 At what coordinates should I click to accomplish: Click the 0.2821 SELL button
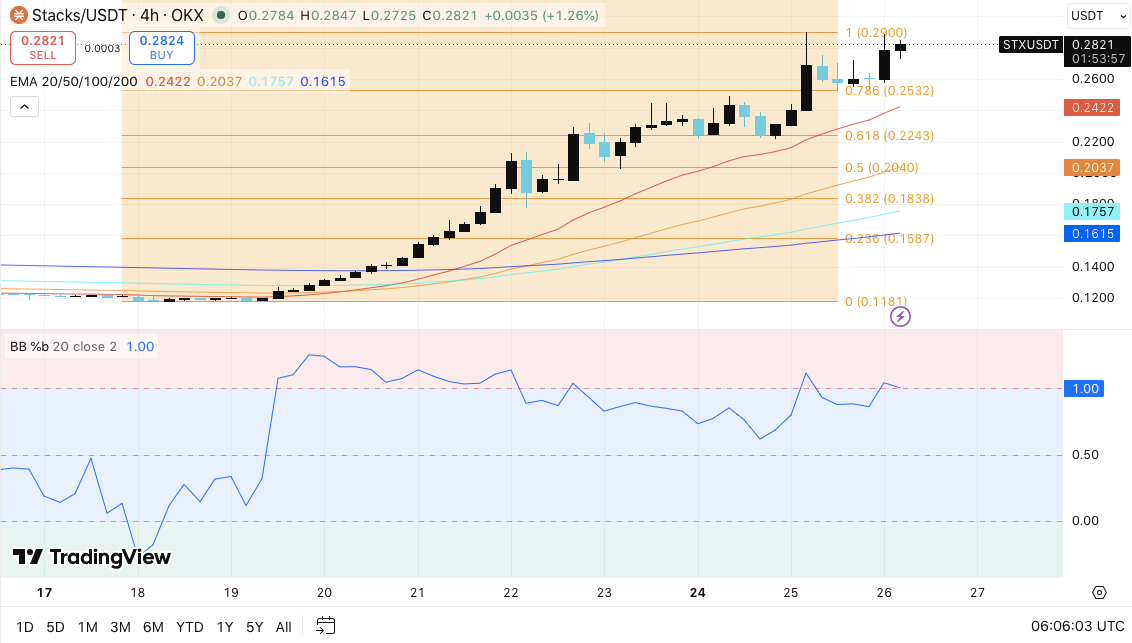pos(43,47)
